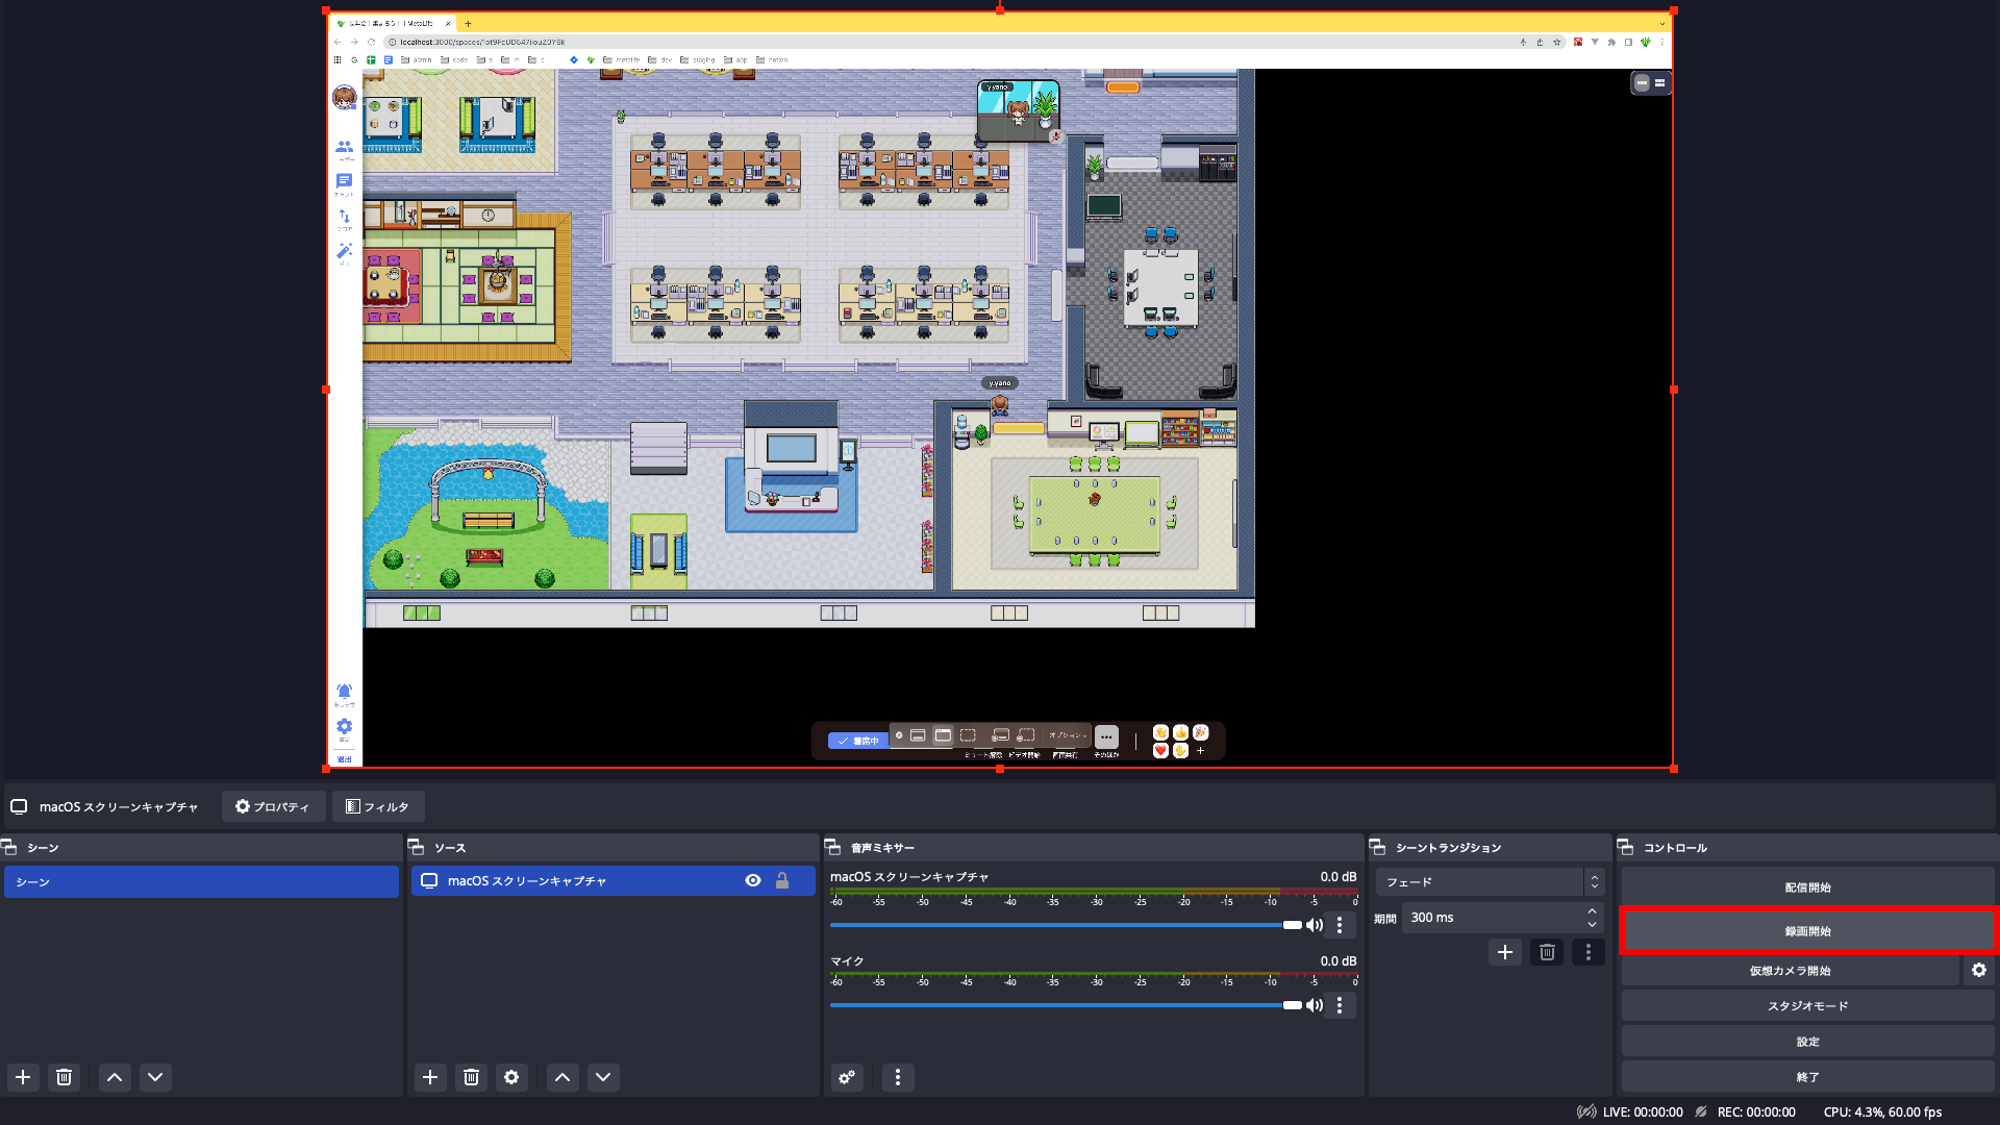The height and width of the screenshot is (1125, 2000).
Task: Click the magic wand icon in preview sidebar
Action: [x=344, y=250]
